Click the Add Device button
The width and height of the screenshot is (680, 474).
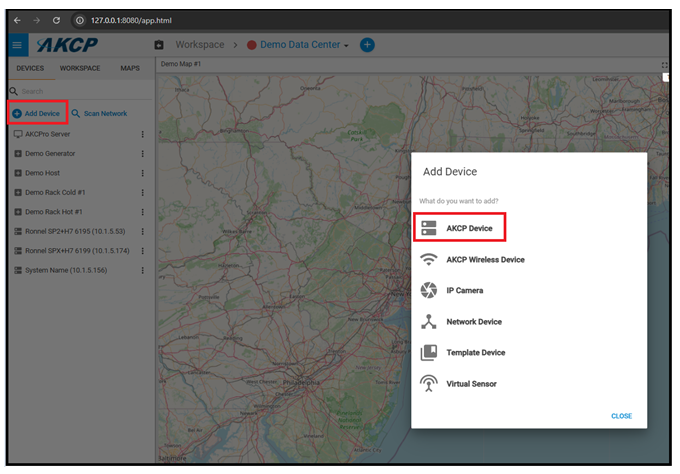point(37,113)
